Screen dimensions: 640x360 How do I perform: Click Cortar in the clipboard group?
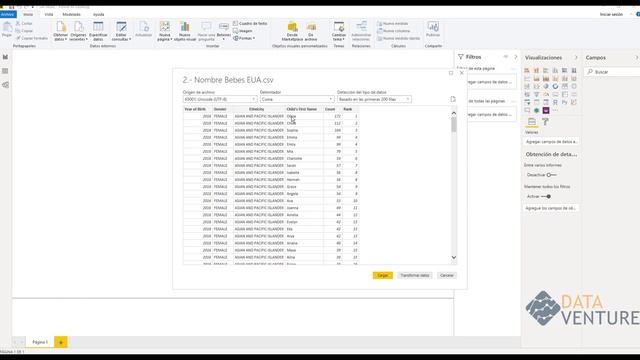[x=24, y=24]
